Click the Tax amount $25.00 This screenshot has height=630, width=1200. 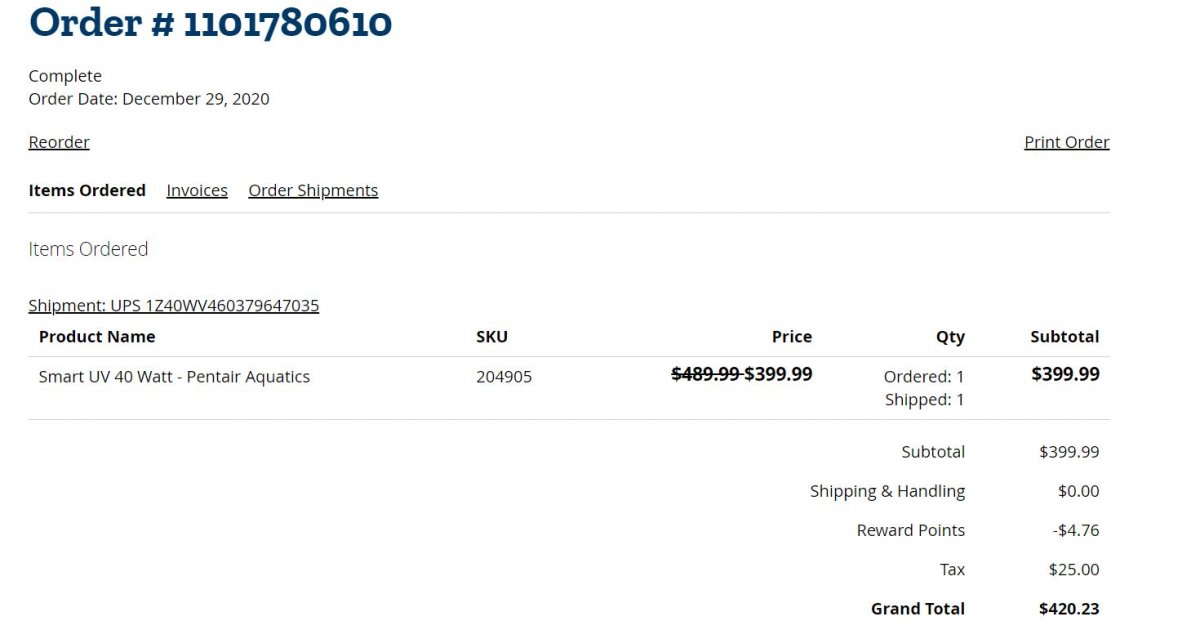click(x=1074, y=569)
